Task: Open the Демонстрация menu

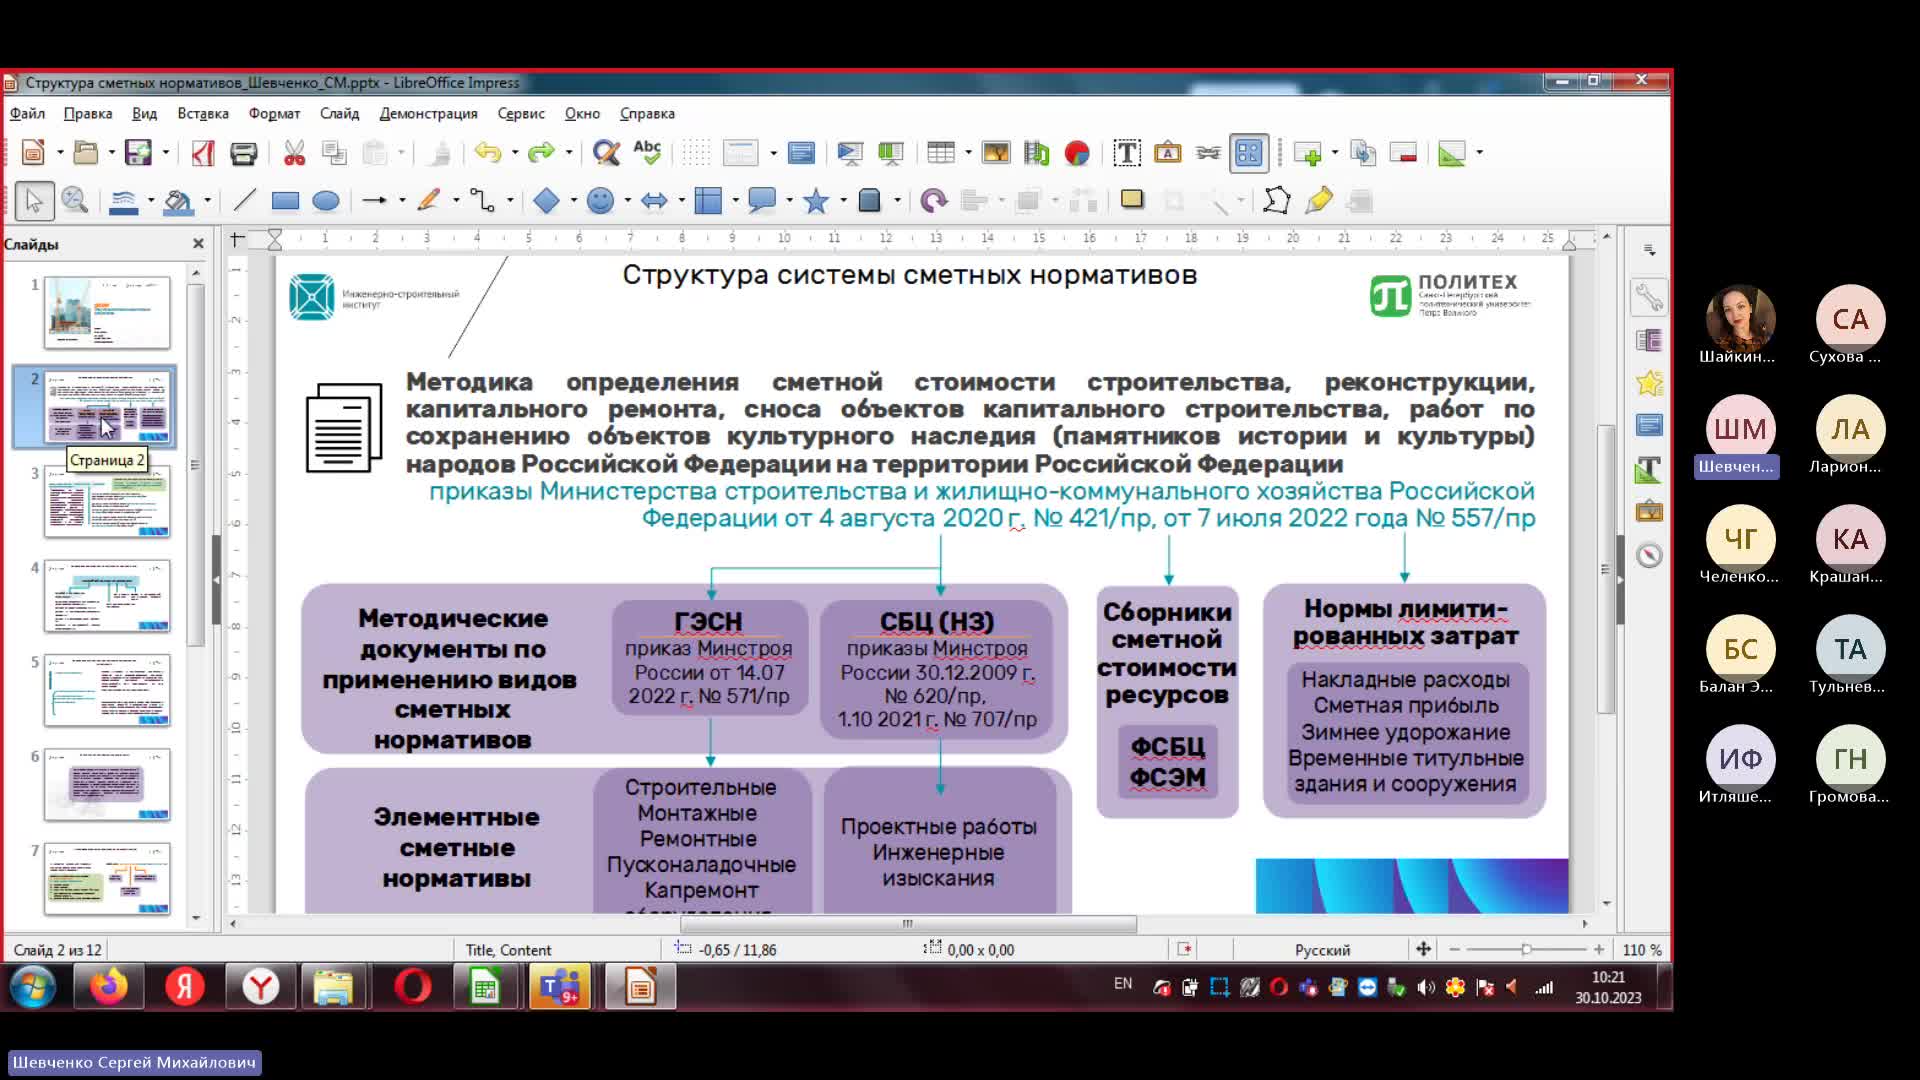Action: [x=428, y=113]
